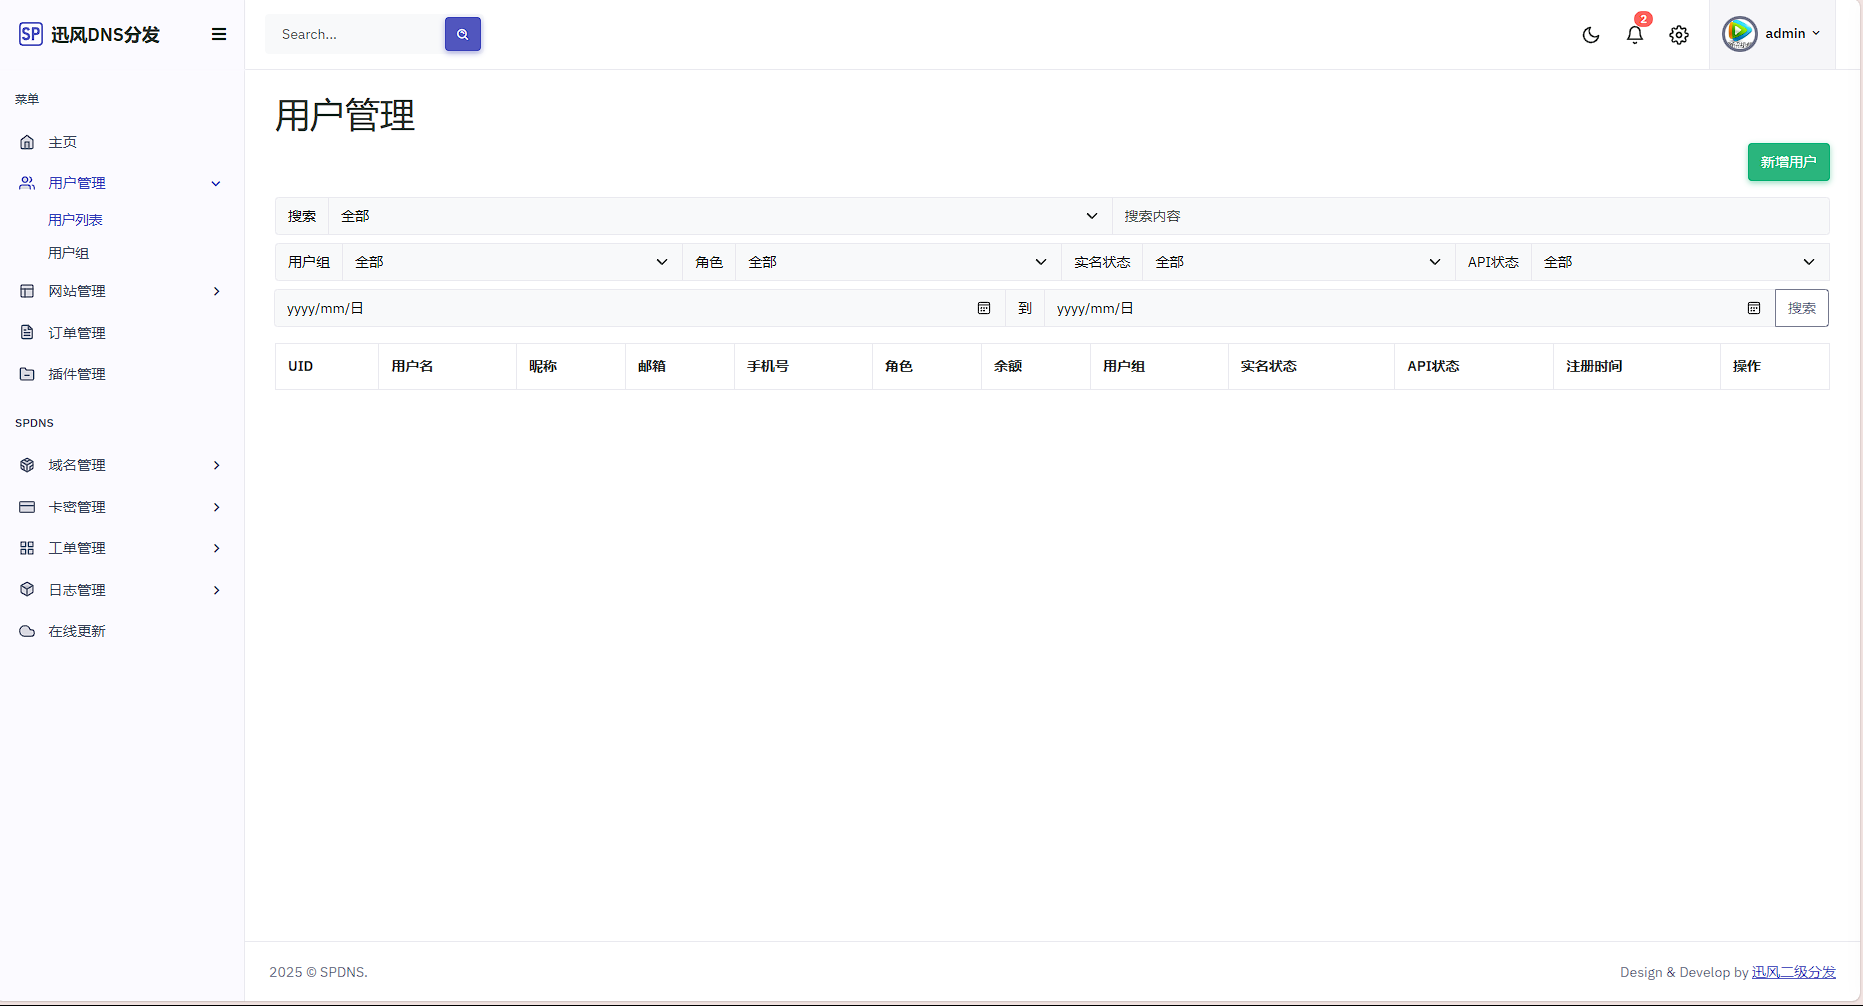Viewport: 1863px width, 1006px height.
Task: Open the notifications bell
Action: pos(1634,35)
